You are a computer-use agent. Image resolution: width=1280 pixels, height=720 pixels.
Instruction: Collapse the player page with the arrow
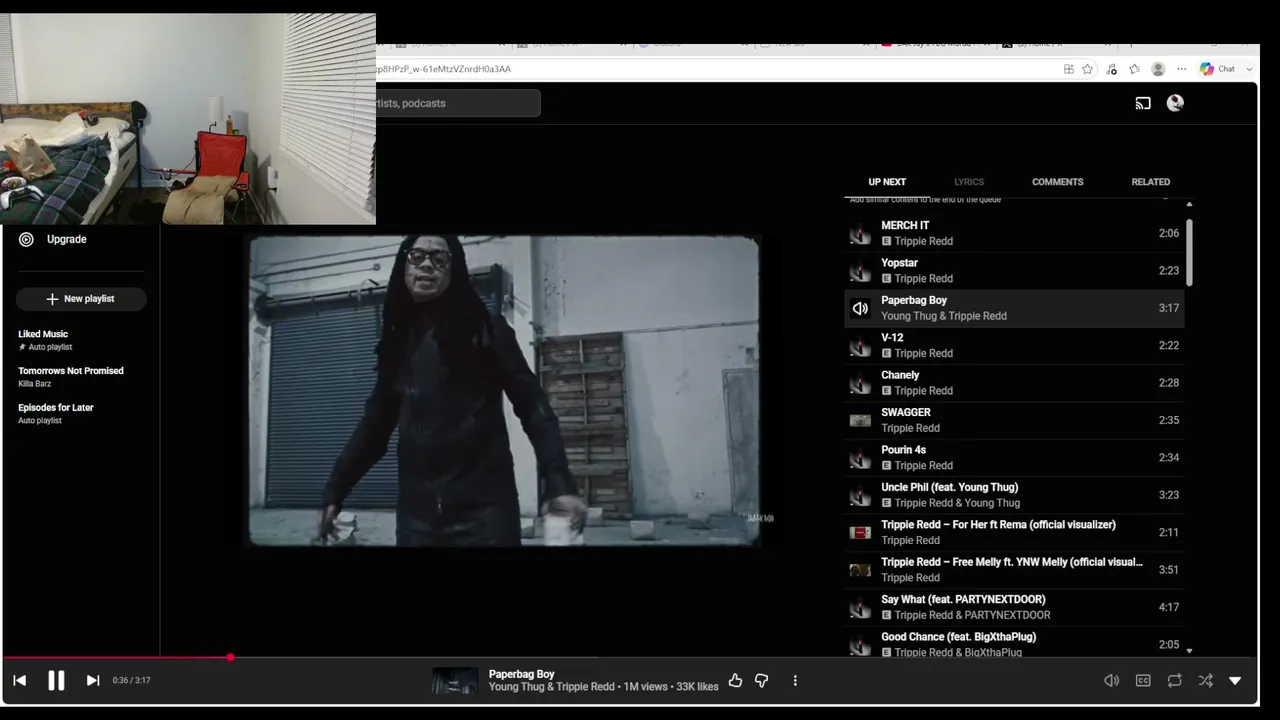pyautogui.click(x=1235, y=681)
